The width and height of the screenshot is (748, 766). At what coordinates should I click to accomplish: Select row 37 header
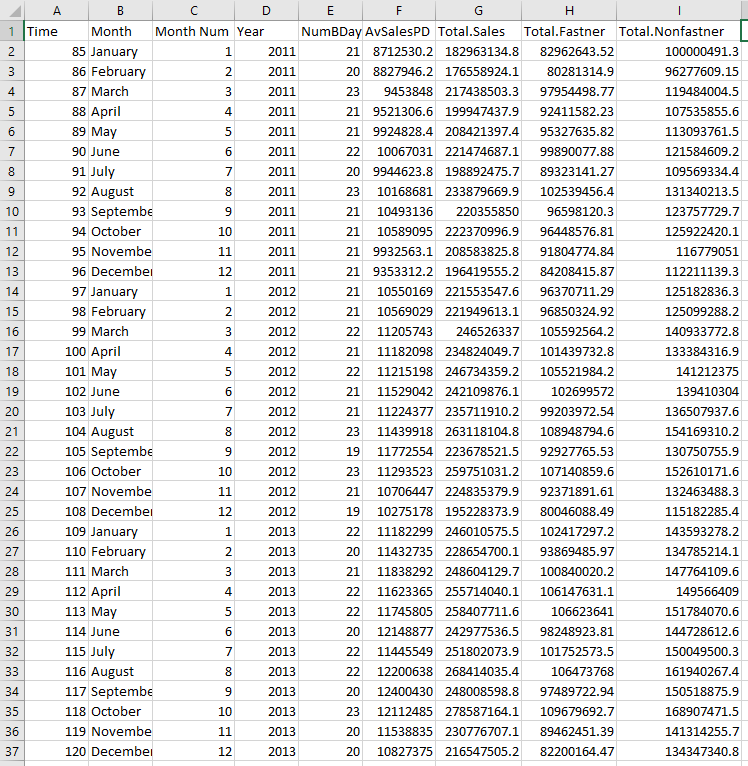[12, 751]
